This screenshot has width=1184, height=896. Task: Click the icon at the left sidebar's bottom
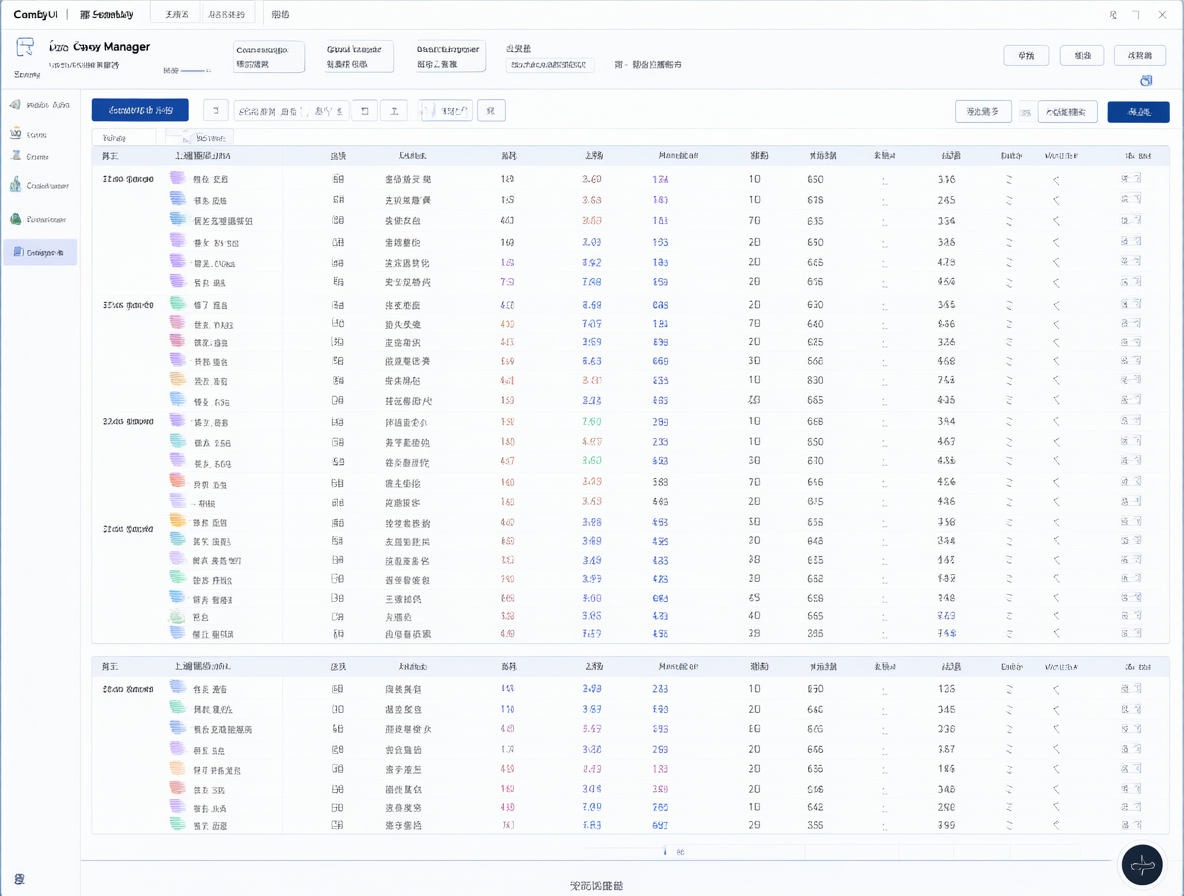[20, 879]
